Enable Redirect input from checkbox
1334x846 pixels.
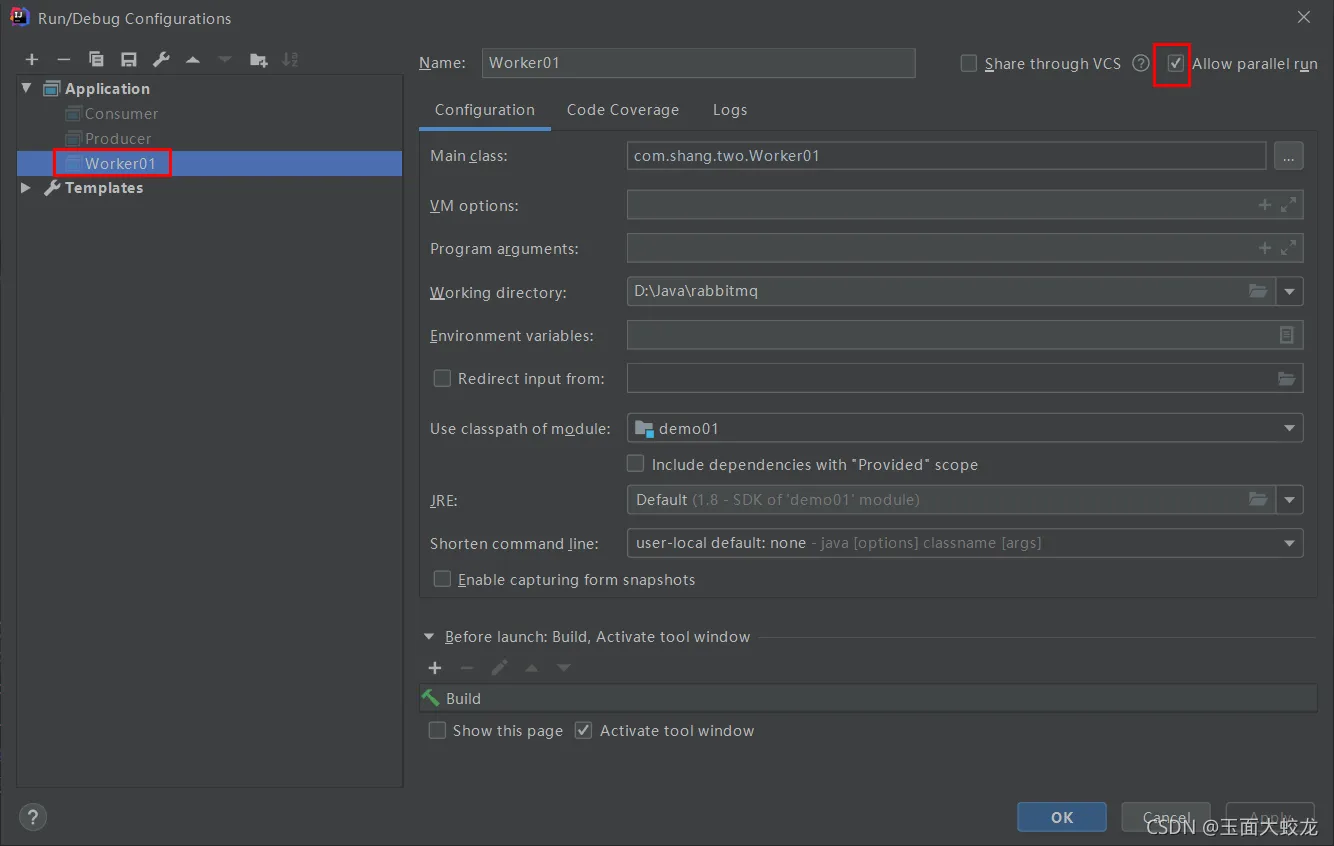coord(442,378)
